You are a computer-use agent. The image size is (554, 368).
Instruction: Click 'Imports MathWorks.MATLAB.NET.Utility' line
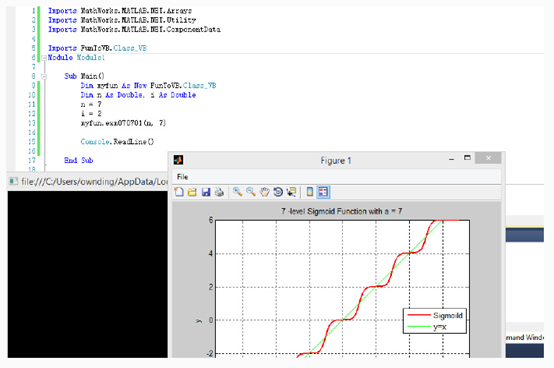(122, 20)
